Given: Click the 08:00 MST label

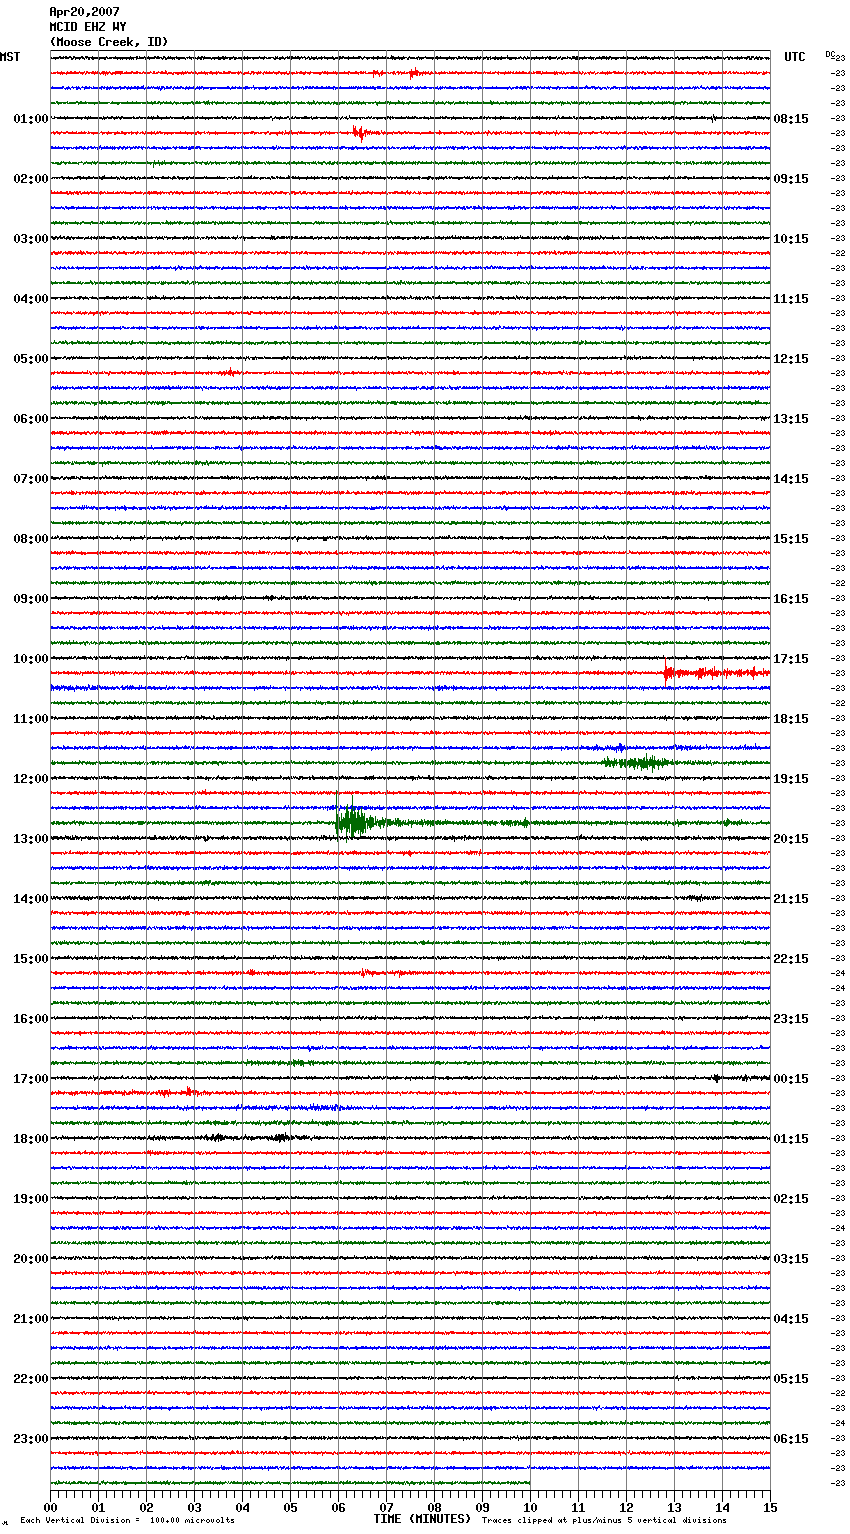Looking at the screenshot, I should (x=31, y=539).
